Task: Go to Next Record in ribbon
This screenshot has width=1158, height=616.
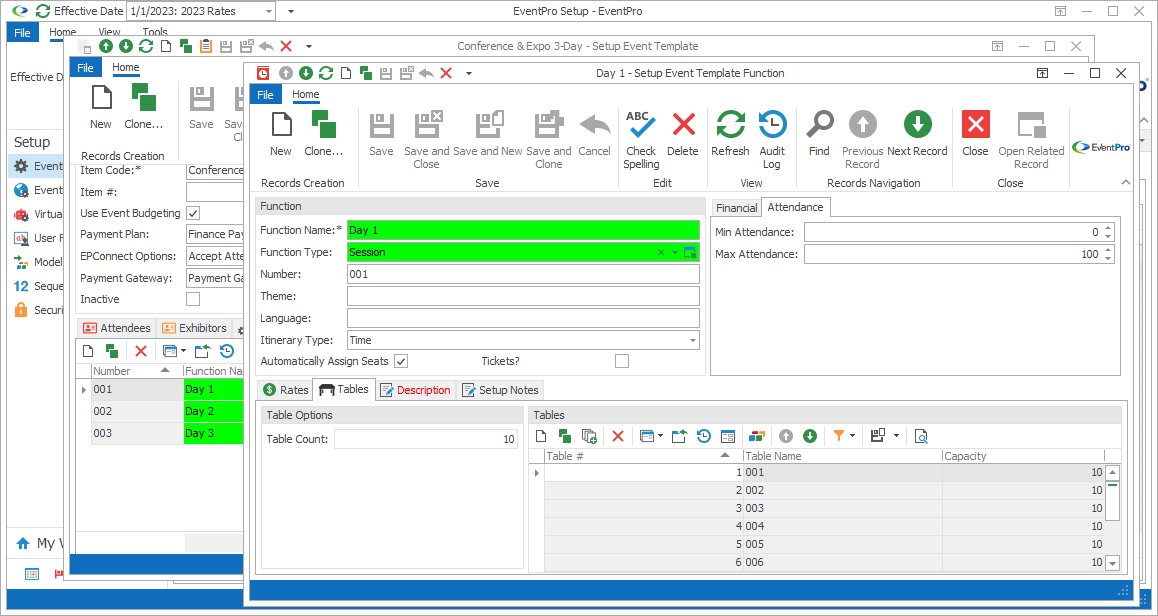Action: point(917,125)
